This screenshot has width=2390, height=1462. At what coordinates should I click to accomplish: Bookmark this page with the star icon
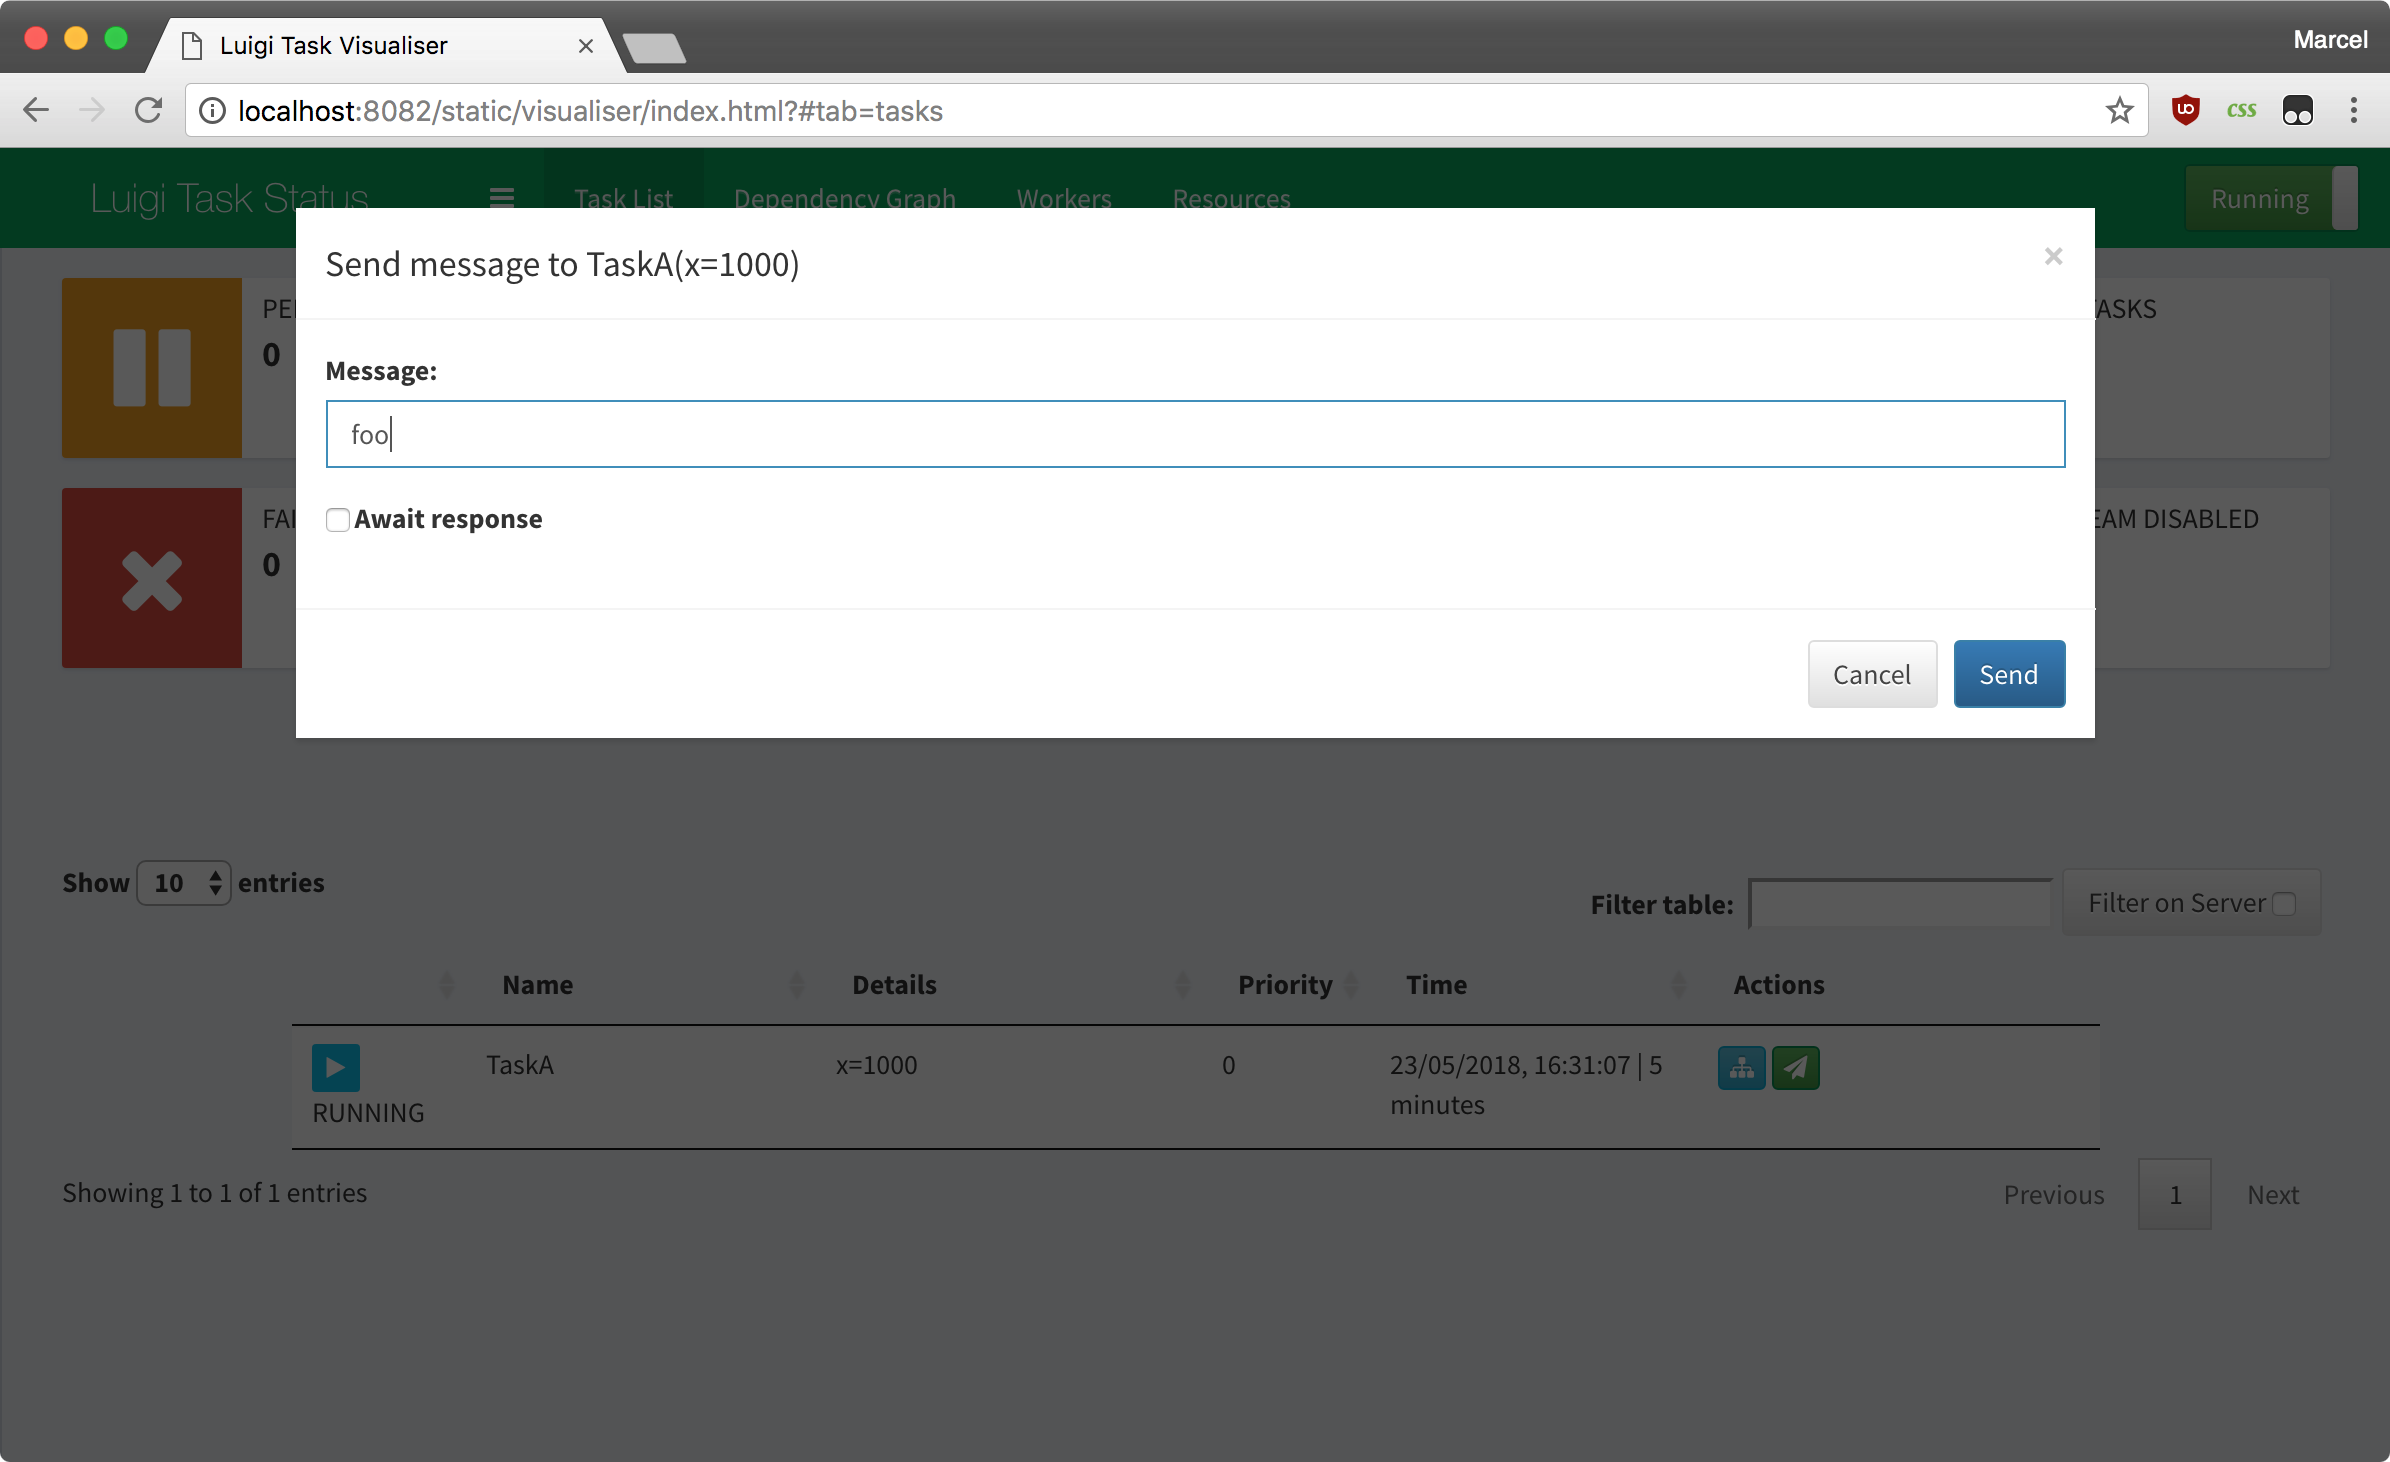tap(2119, 110)
